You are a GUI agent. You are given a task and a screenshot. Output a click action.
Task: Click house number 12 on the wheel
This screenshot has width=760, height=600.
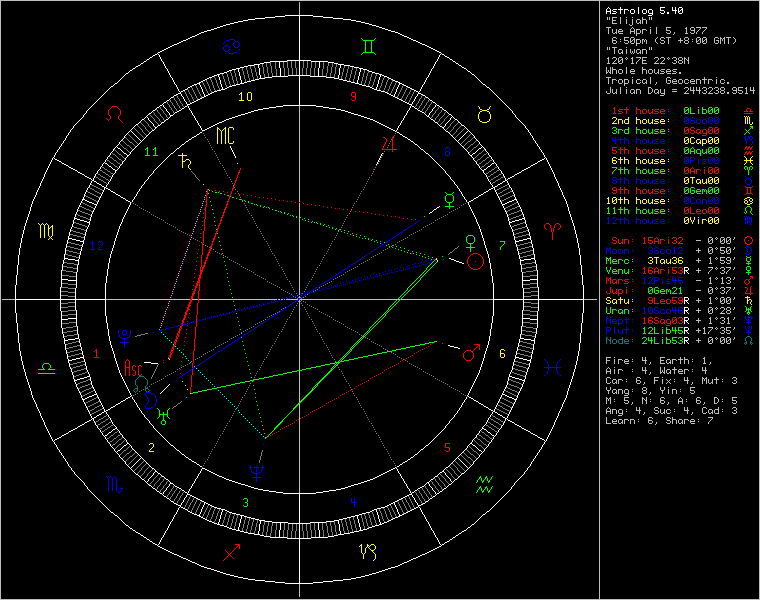point(96,246)
